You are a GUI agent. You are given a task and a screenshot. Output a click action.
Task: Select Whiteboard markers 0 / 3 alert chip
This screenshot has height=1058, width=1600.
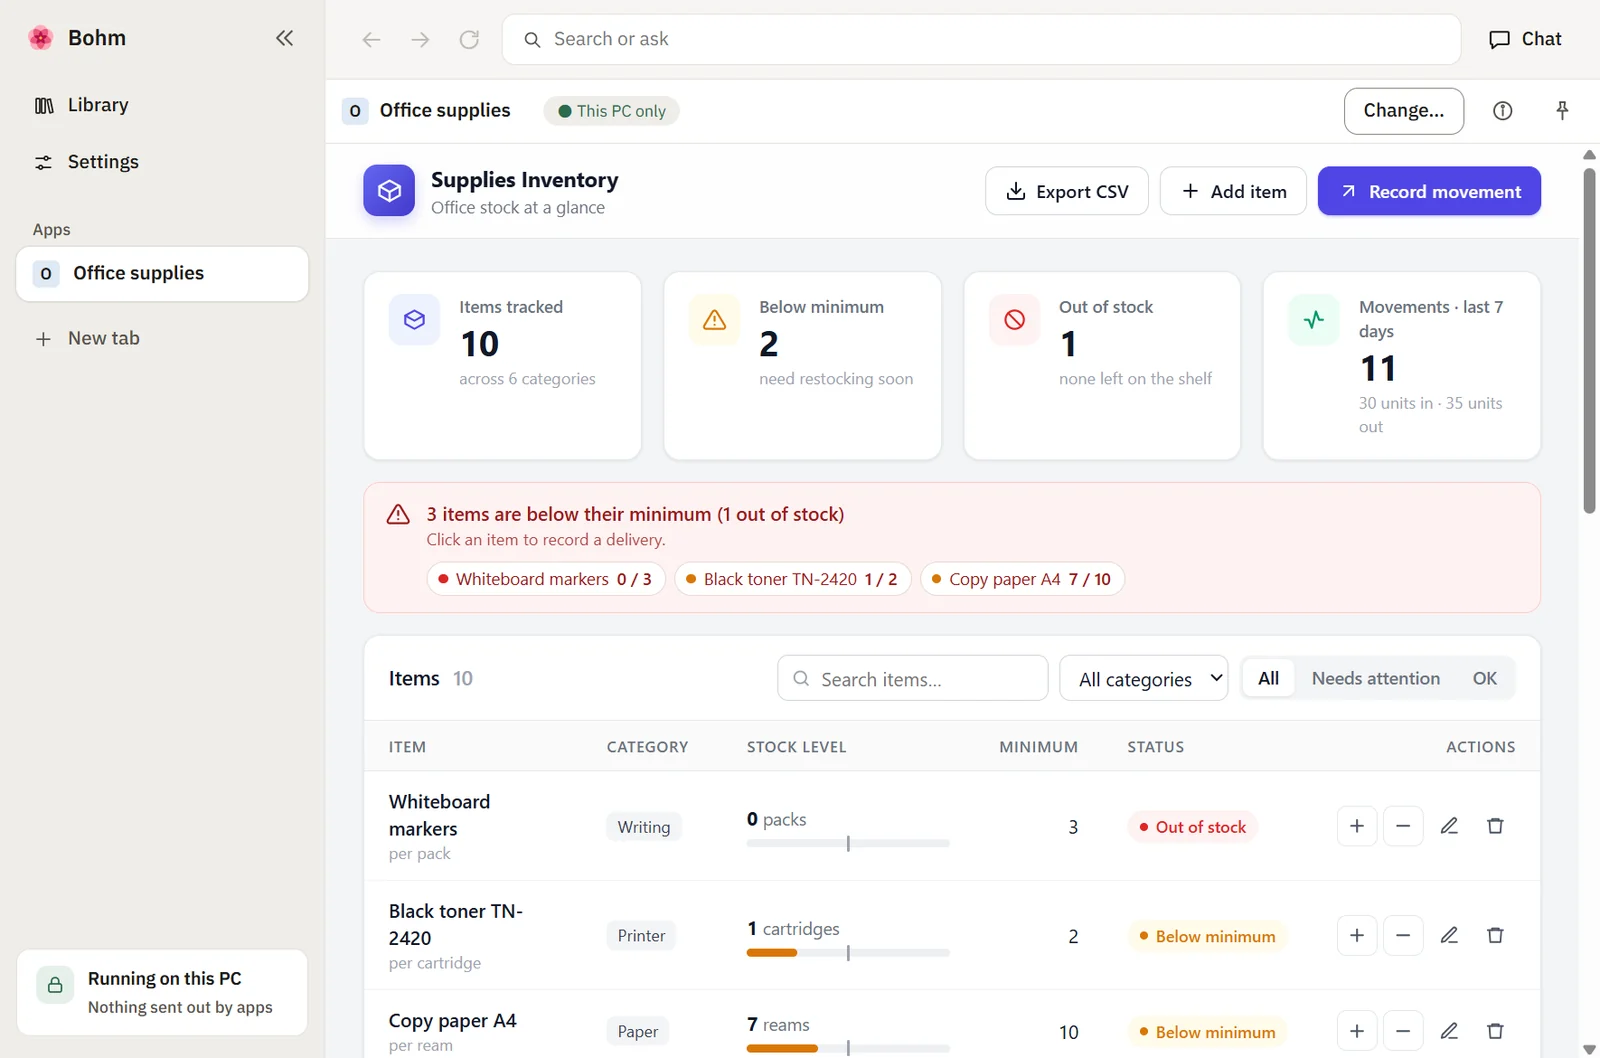click(x=546, y=579)
